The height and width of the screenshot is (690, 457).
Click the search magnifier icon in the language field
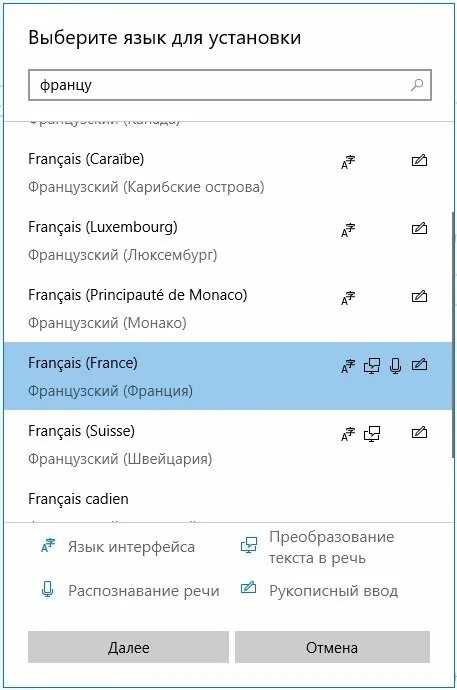417,84
